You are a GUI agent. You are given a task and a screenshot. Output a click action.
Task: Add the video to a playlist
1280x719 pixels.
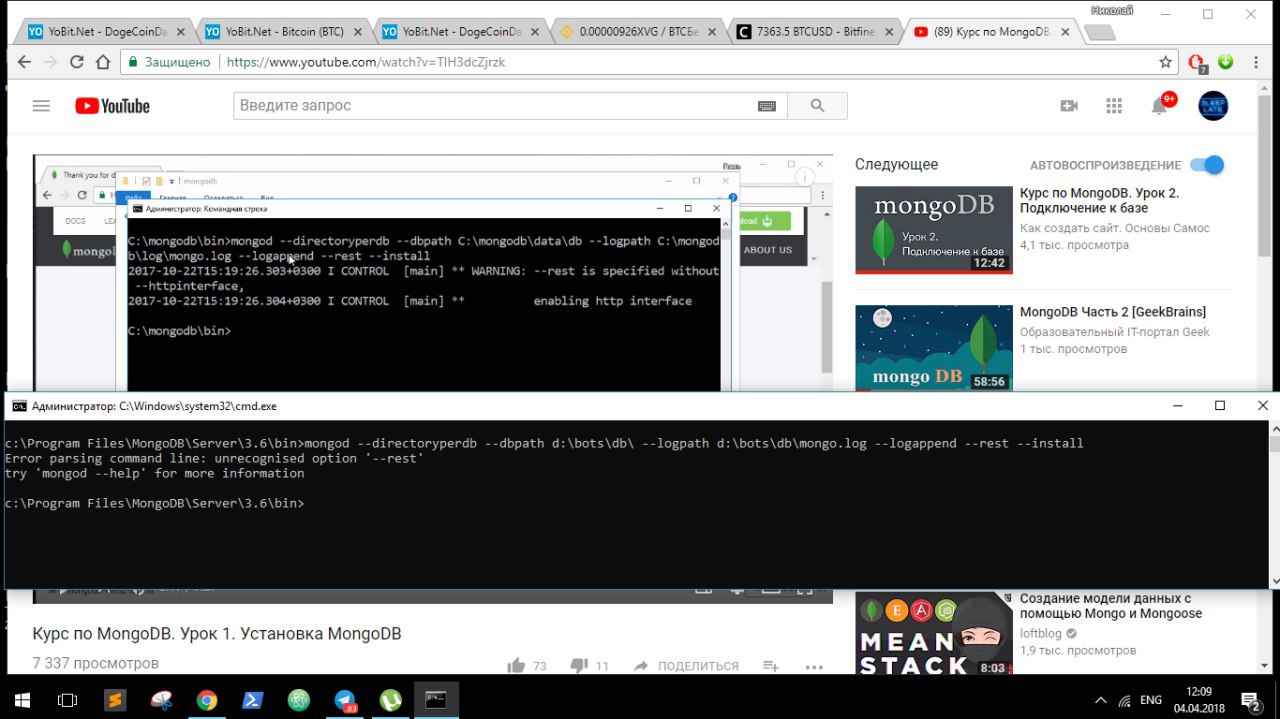click(770, 666)
